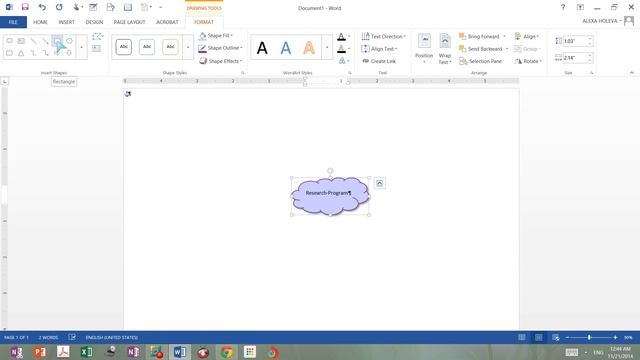Open Align Text dropdown
This screenshot has width=640, height=360.
point(379,49)
